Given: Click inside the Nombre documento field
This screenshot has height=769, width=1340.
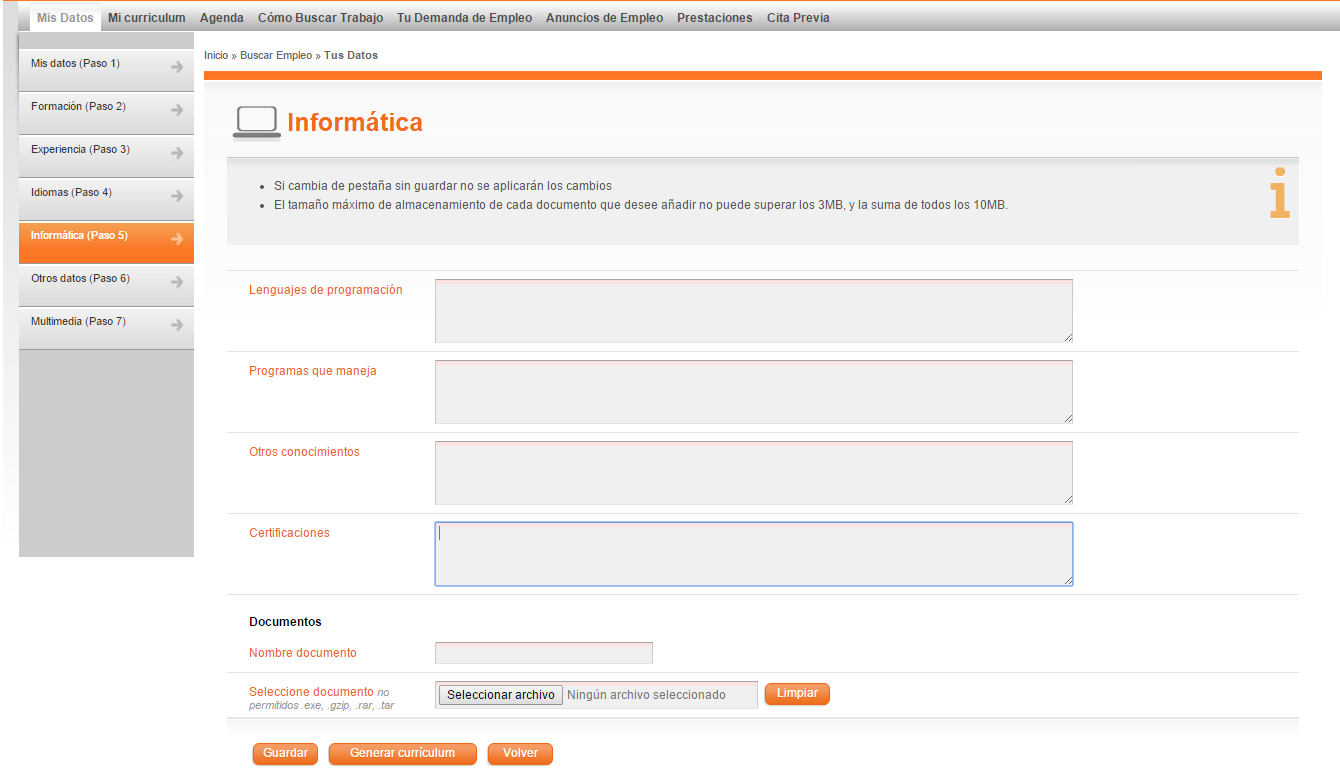Looking at the screenshot, I should pyautogui.click(x=543, y=652).
